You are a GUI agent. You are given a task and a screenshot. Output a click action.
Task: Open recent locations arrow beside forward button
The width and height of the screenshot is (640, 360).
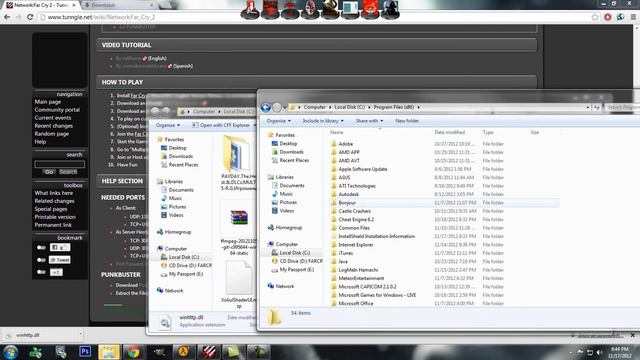pos(285,107)
